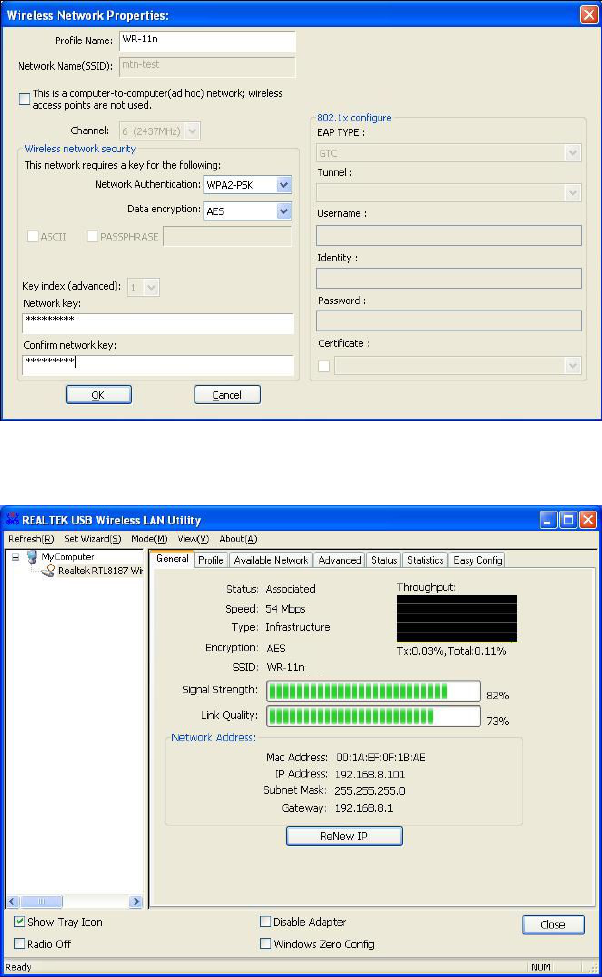Click the Confirm network key field
Screen dimensions: 602x977
158,365
